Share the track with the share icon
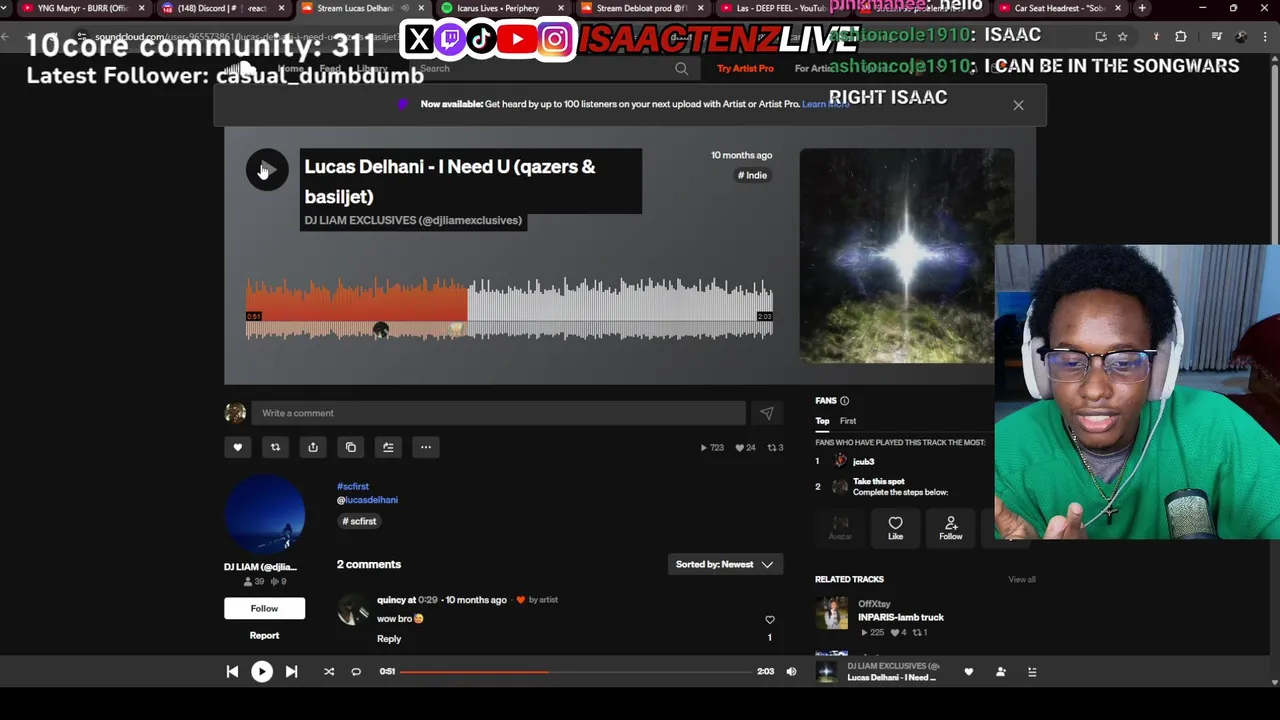This screenshot has height=720, width=1280. click(x=313, y=447)
